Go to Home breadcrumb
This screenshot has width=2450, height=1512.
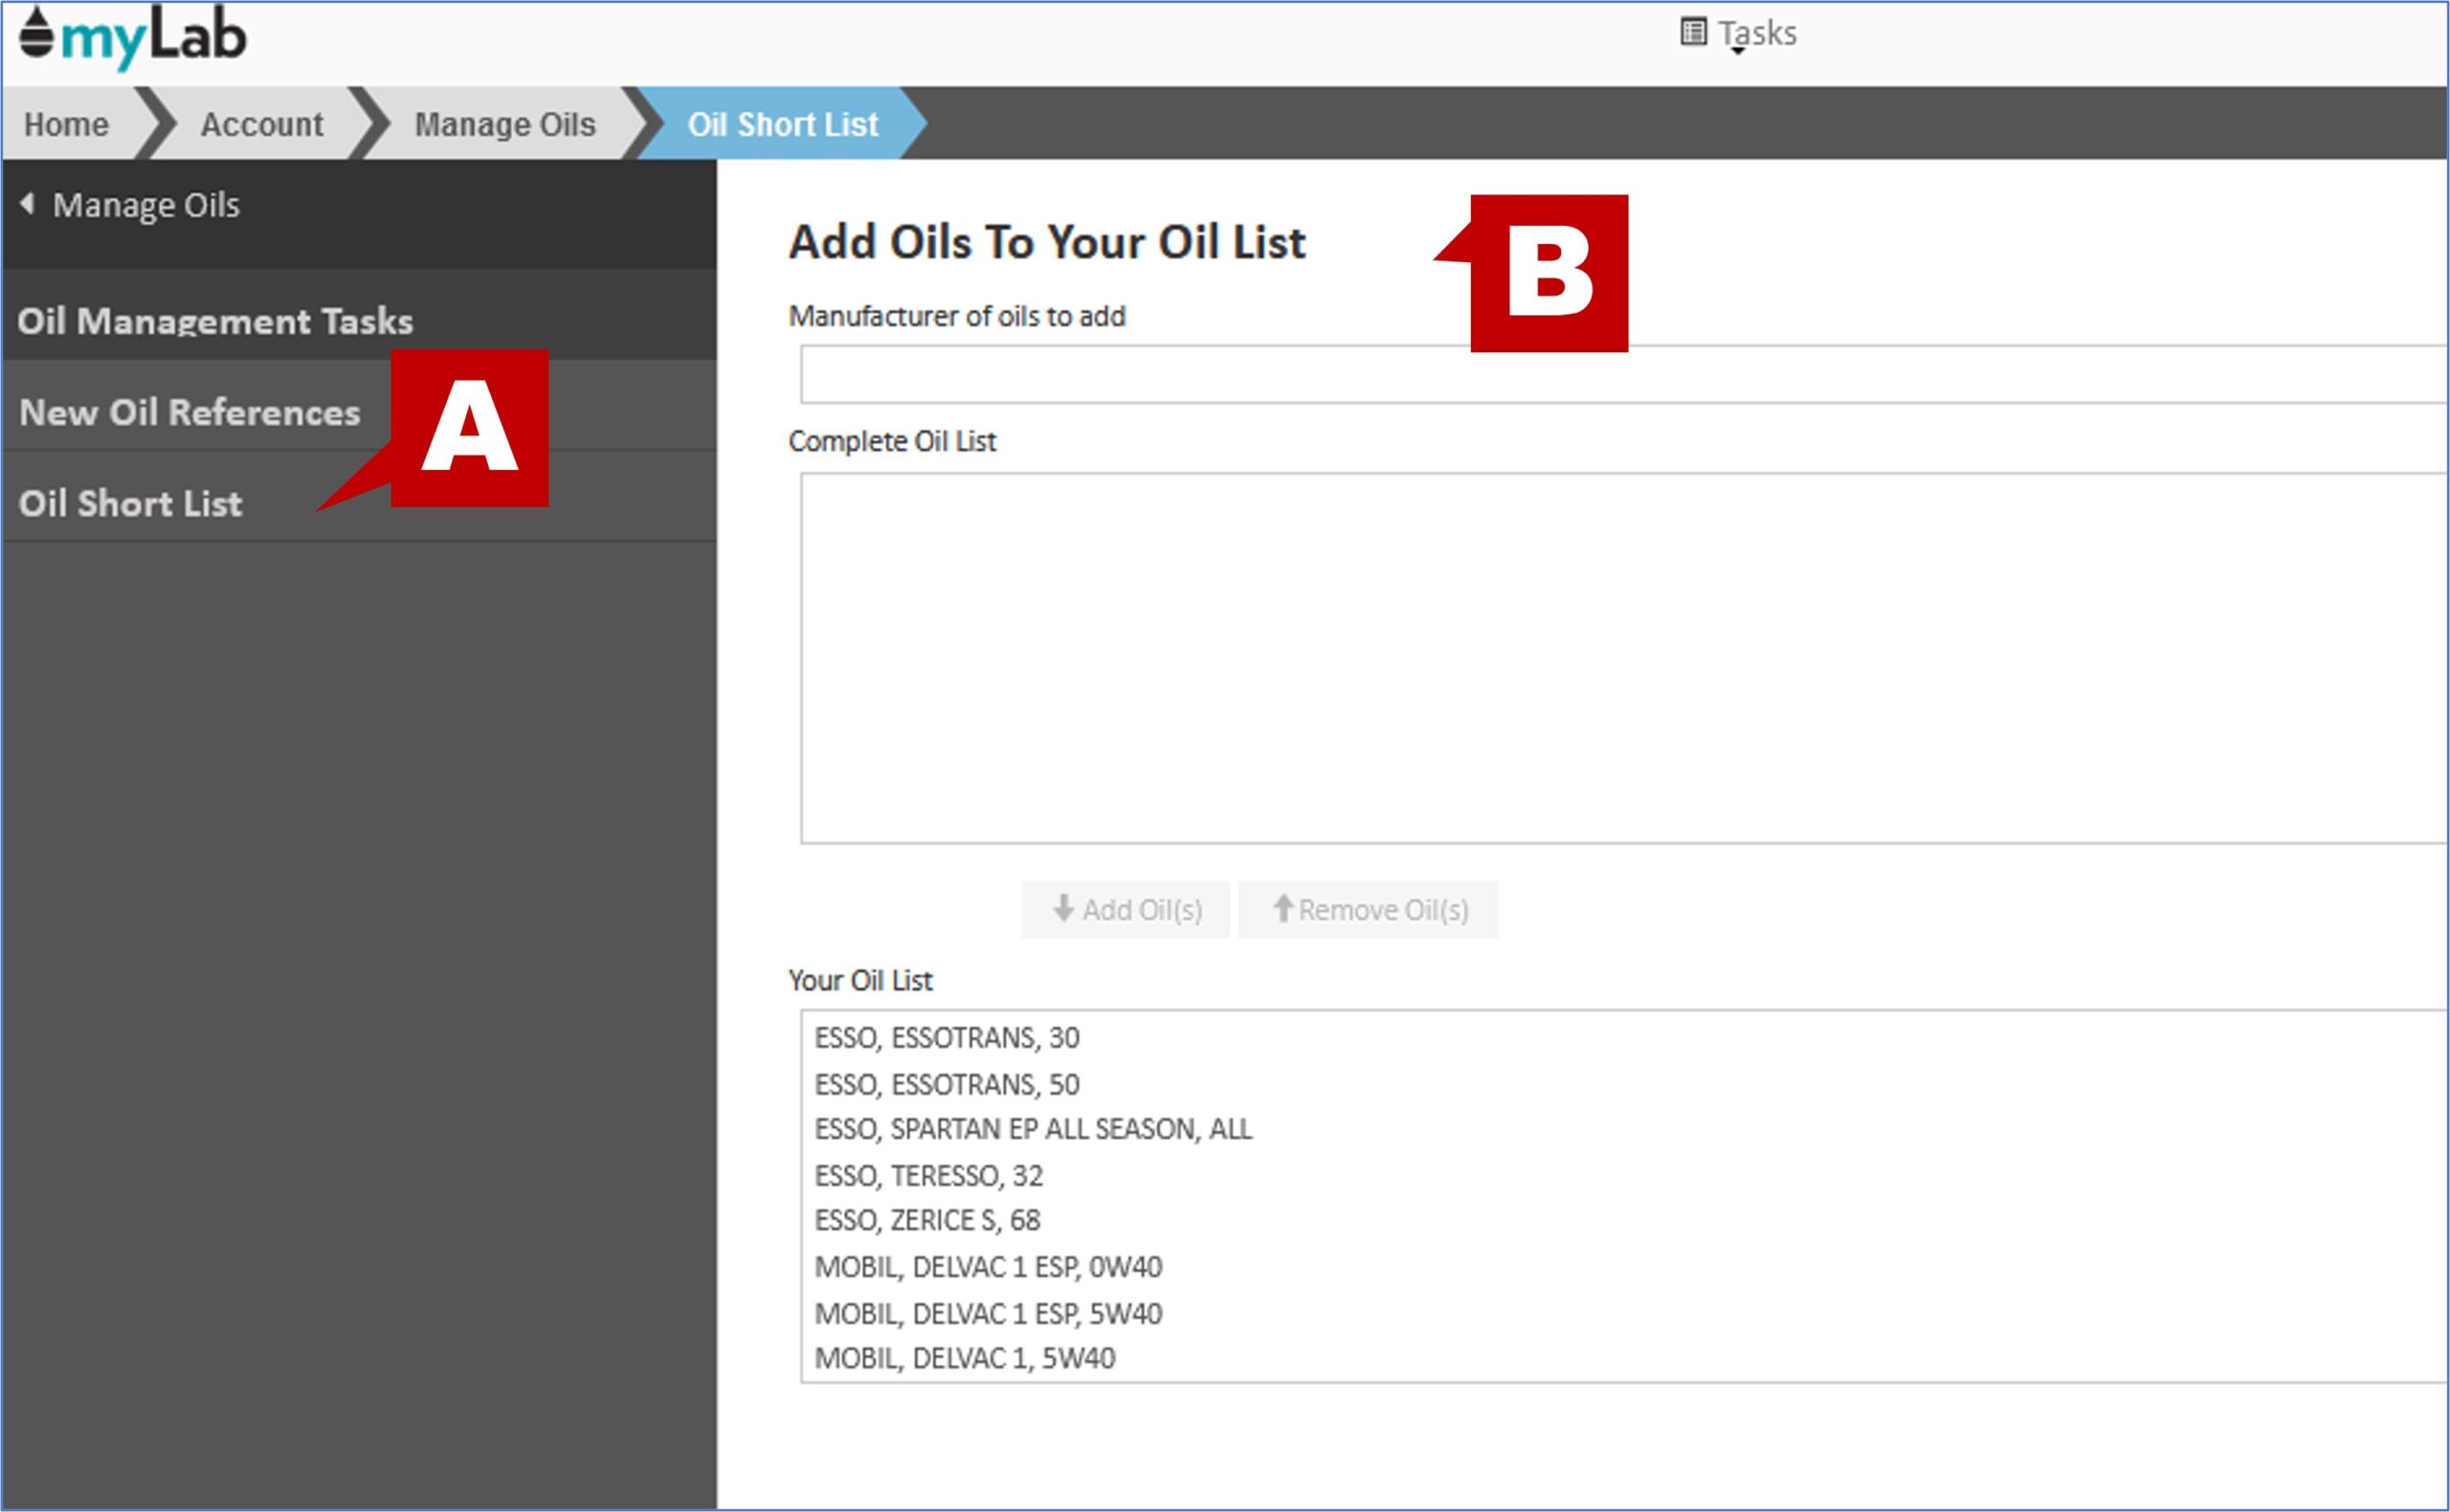(66, 124)
